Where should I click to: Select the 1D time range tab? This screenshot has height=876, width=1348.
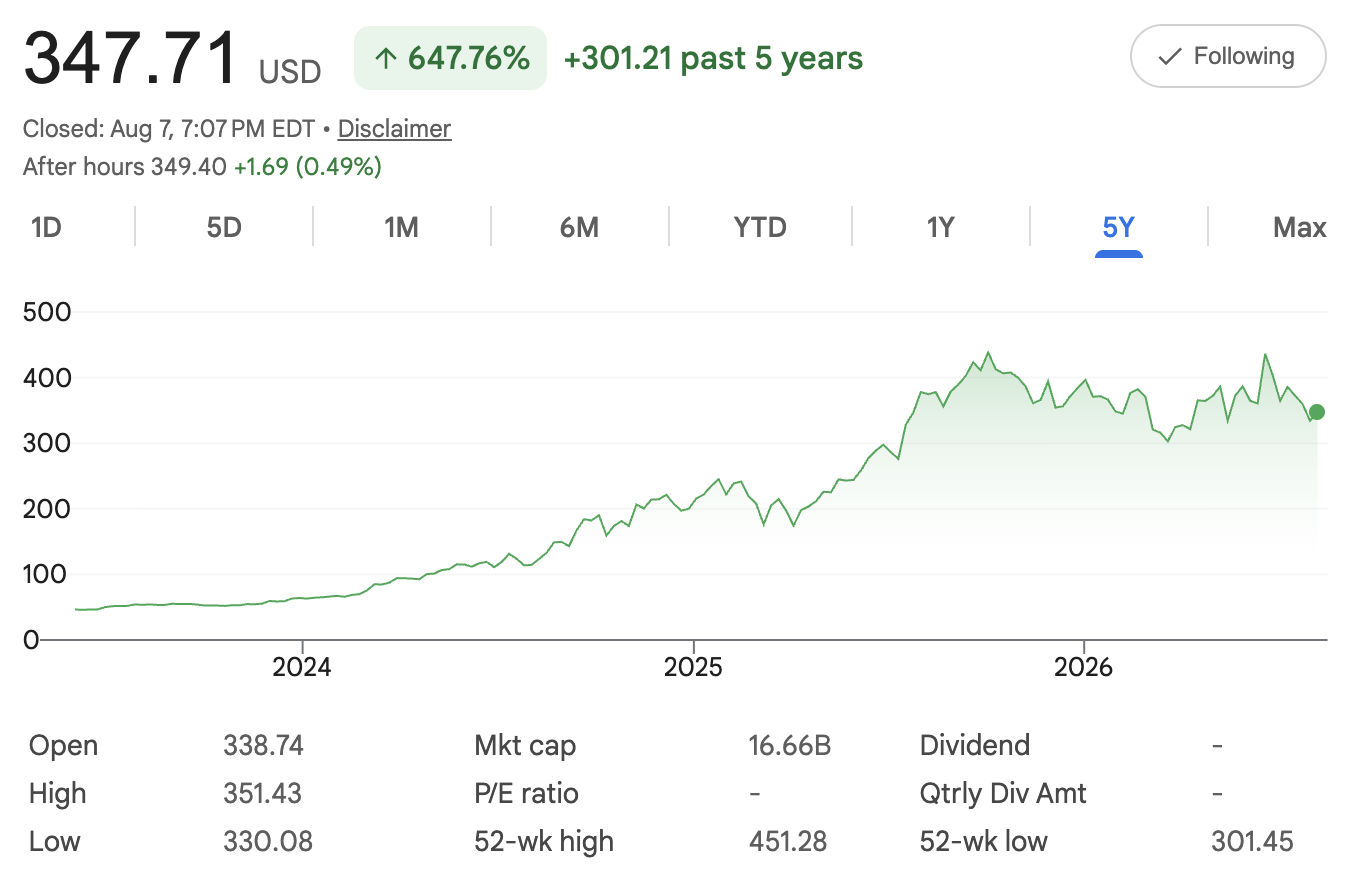pyautogui.click(x=46, y=227)
